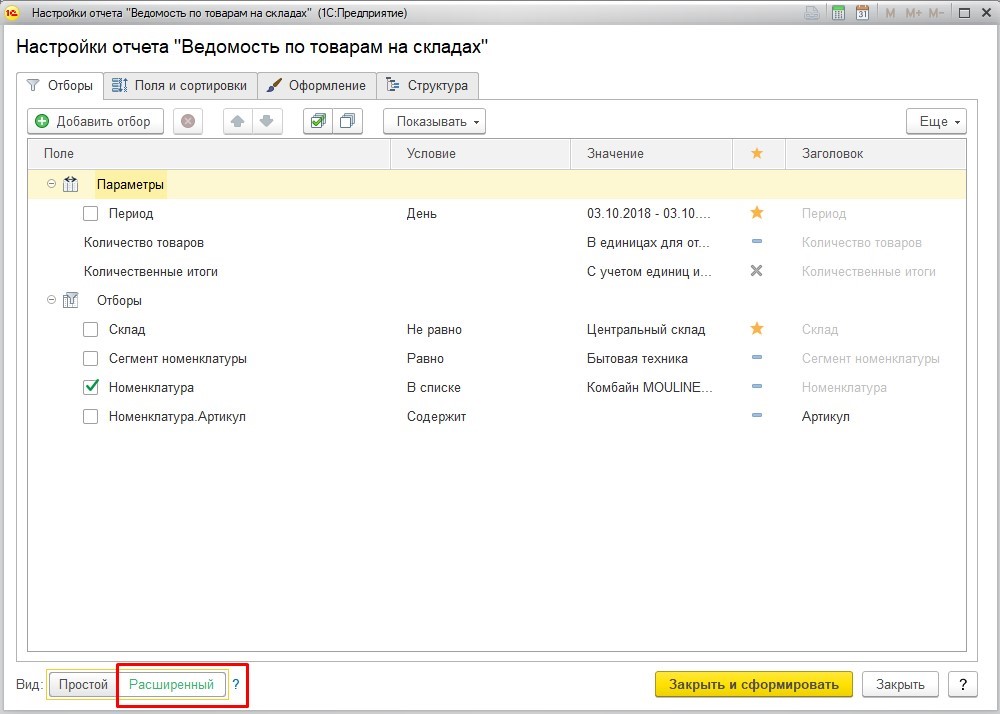
Task: Enable the Период checkbox
Action: (x=91, y=213)
